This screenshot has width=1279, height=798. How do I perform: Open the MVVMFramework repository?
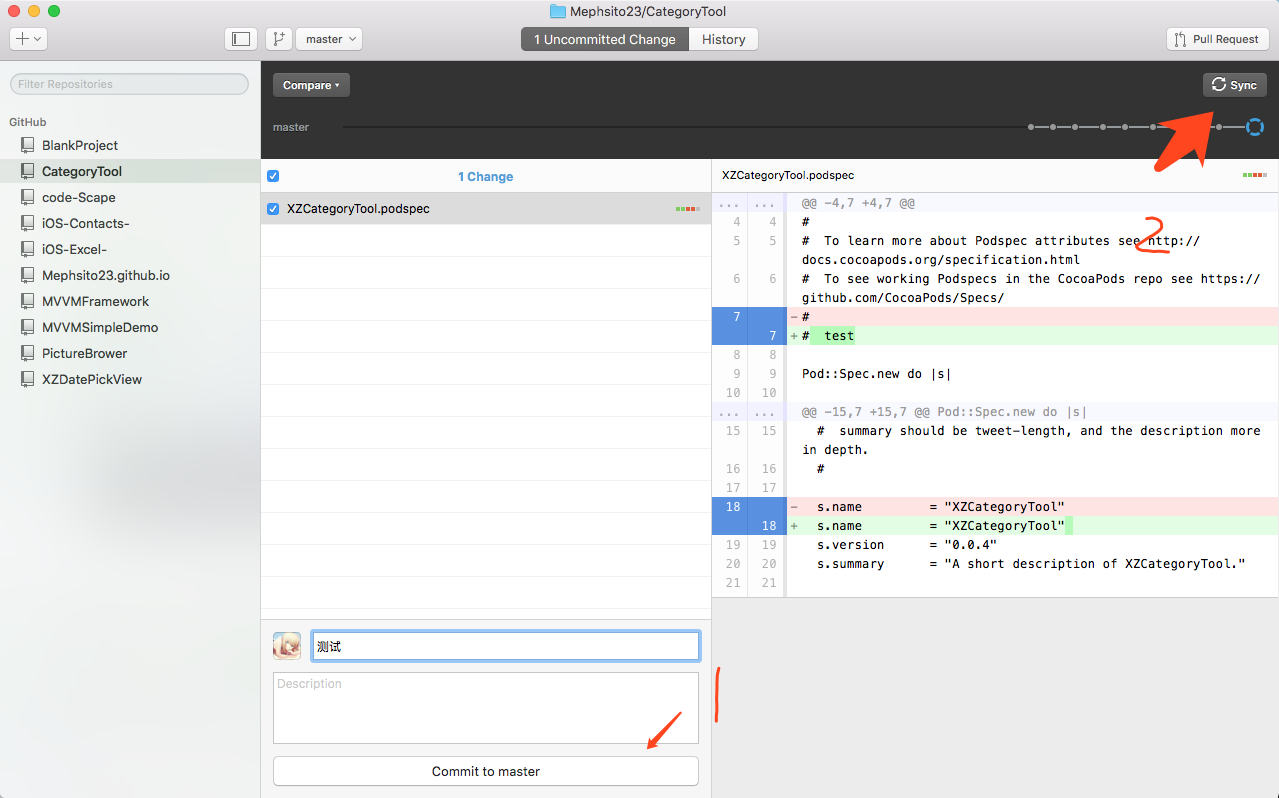pos(95,301)
